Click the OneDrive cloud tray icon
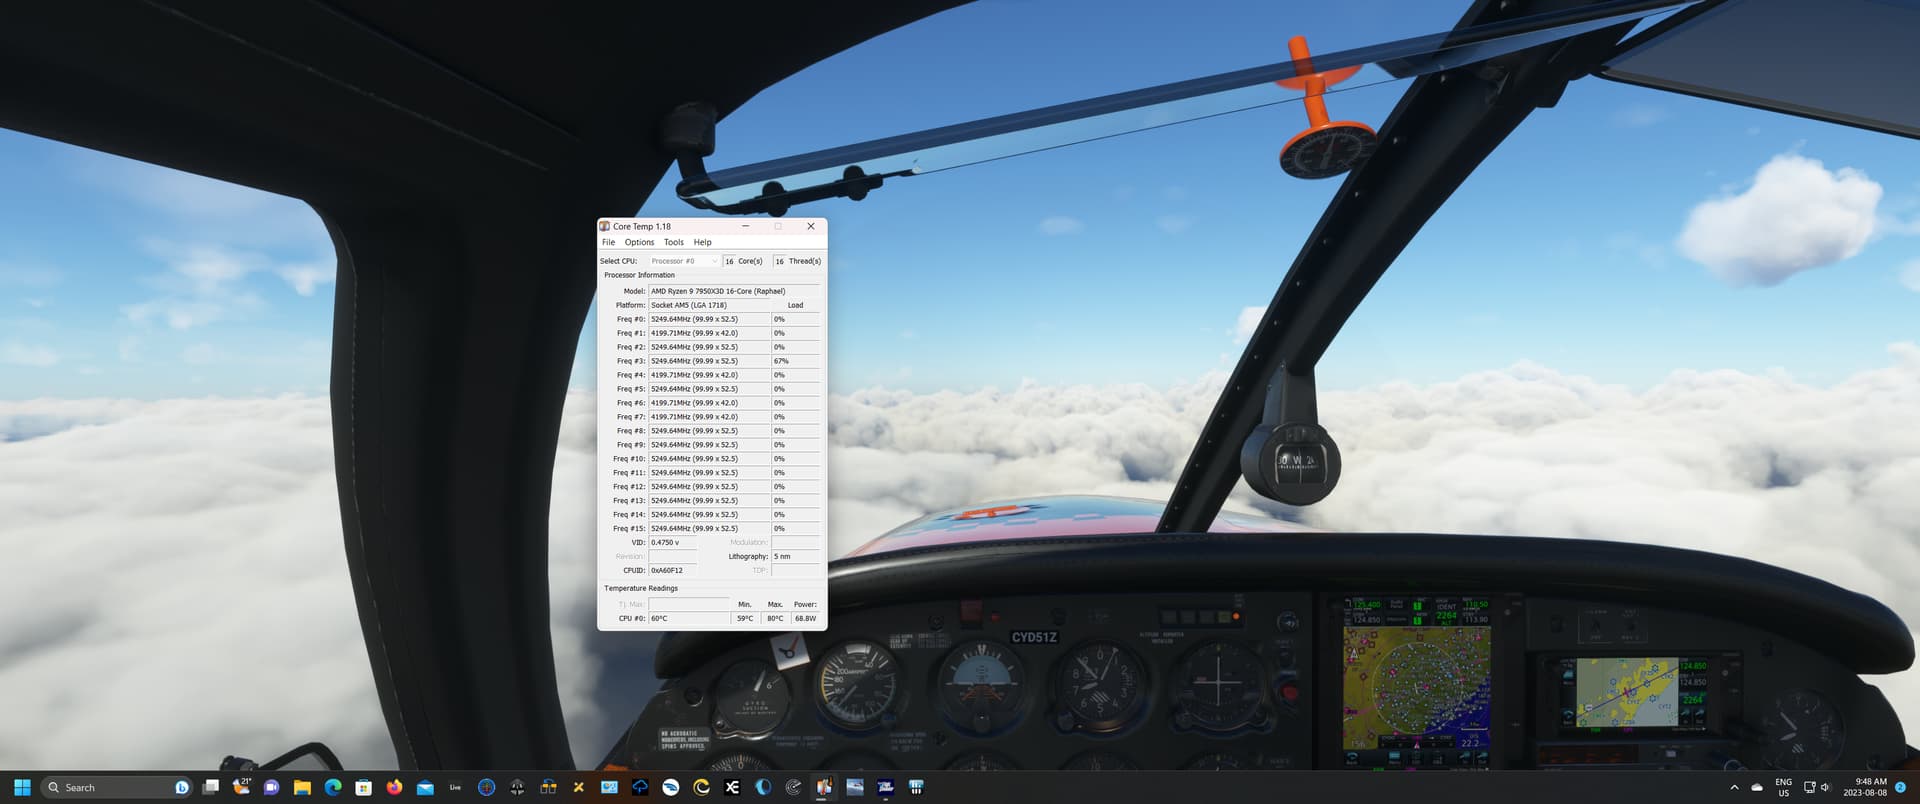1920x804 pixels. pyautogui.click(x=1757, y=788)
